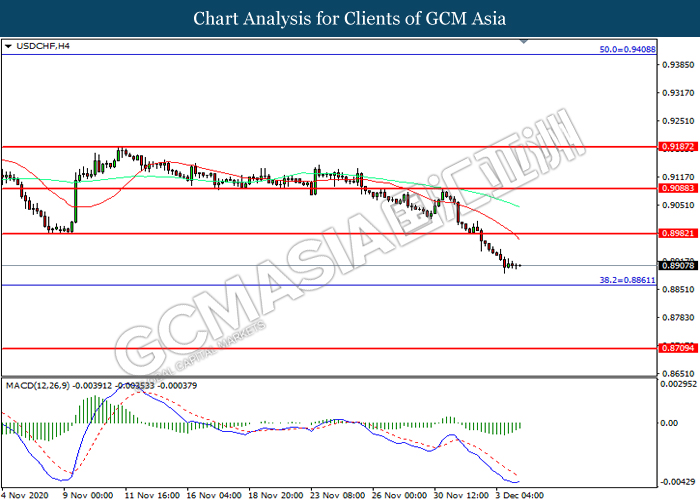
Task: Click the 0.91170 price axis label
Action: pos(678,177)
